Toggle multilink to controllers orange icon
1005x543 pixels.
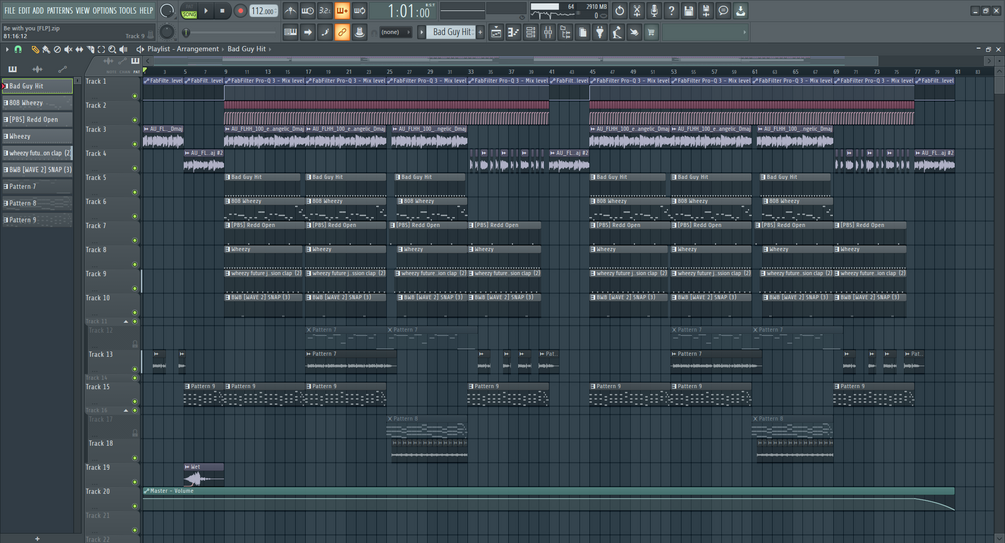pyautogui.click(x=342, y=32)
